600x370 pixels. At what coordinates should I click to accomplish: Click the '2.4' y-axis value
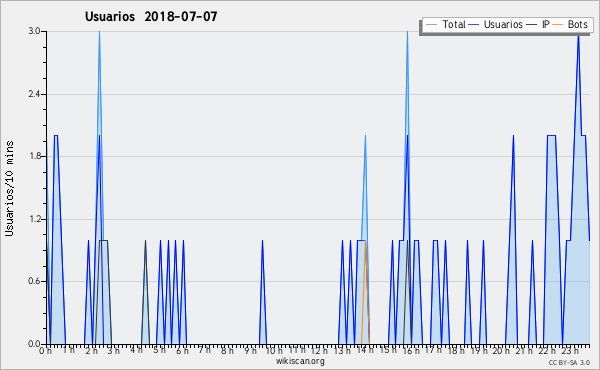[34, 94]
